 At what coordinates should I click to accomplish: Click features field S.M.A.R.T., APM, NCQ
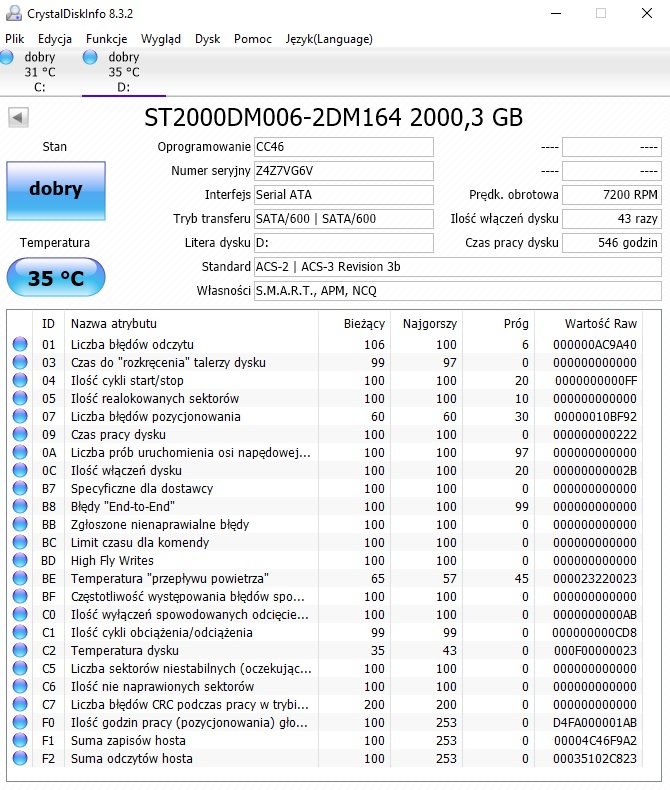click(457, 291)
